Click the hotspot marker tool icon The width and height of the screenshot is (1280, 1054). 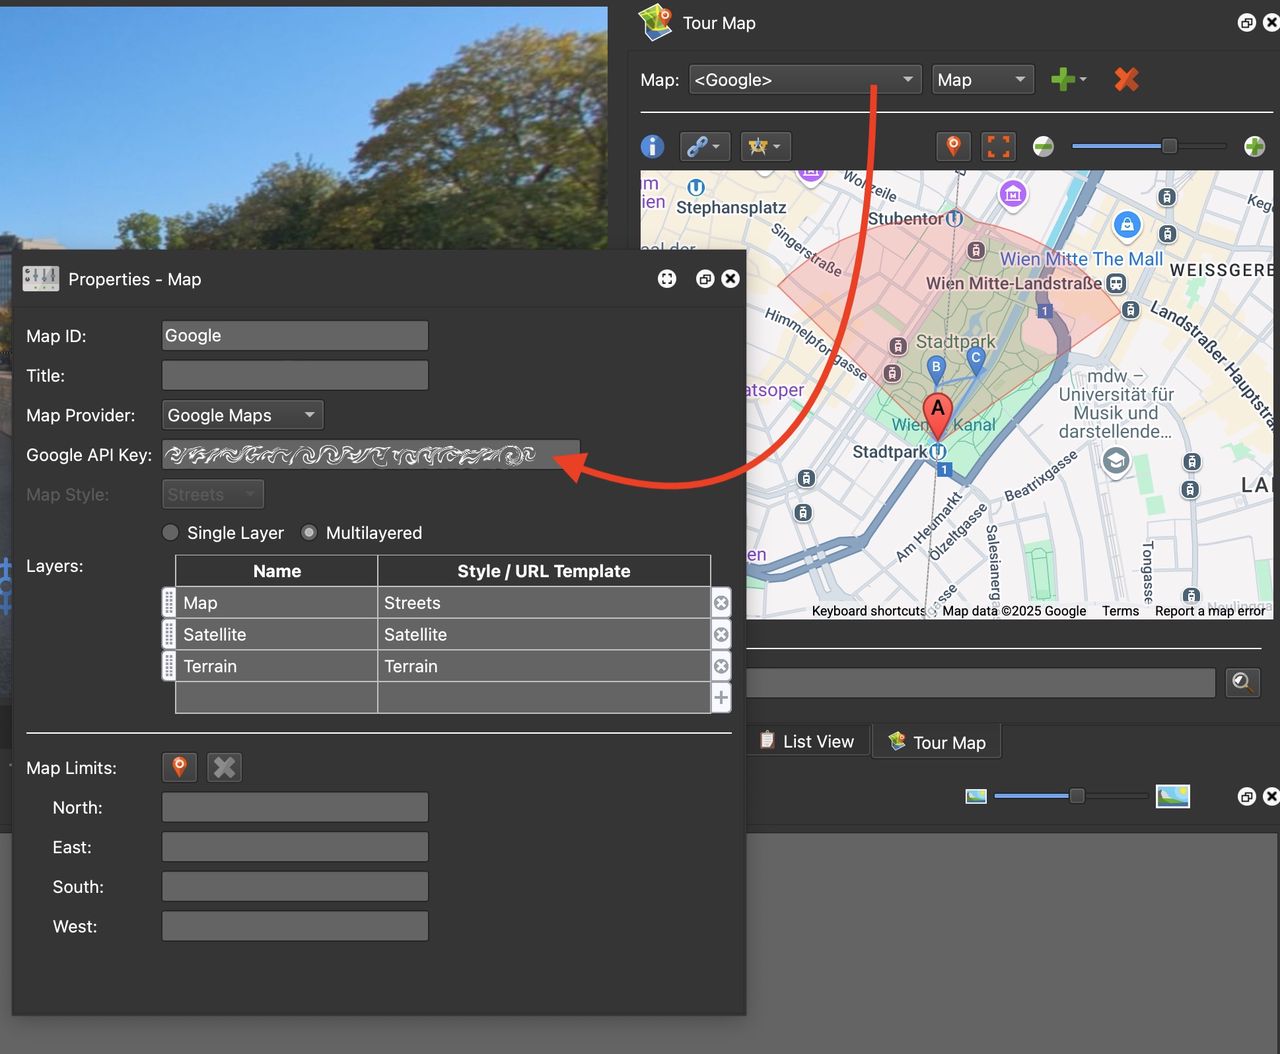759,146
